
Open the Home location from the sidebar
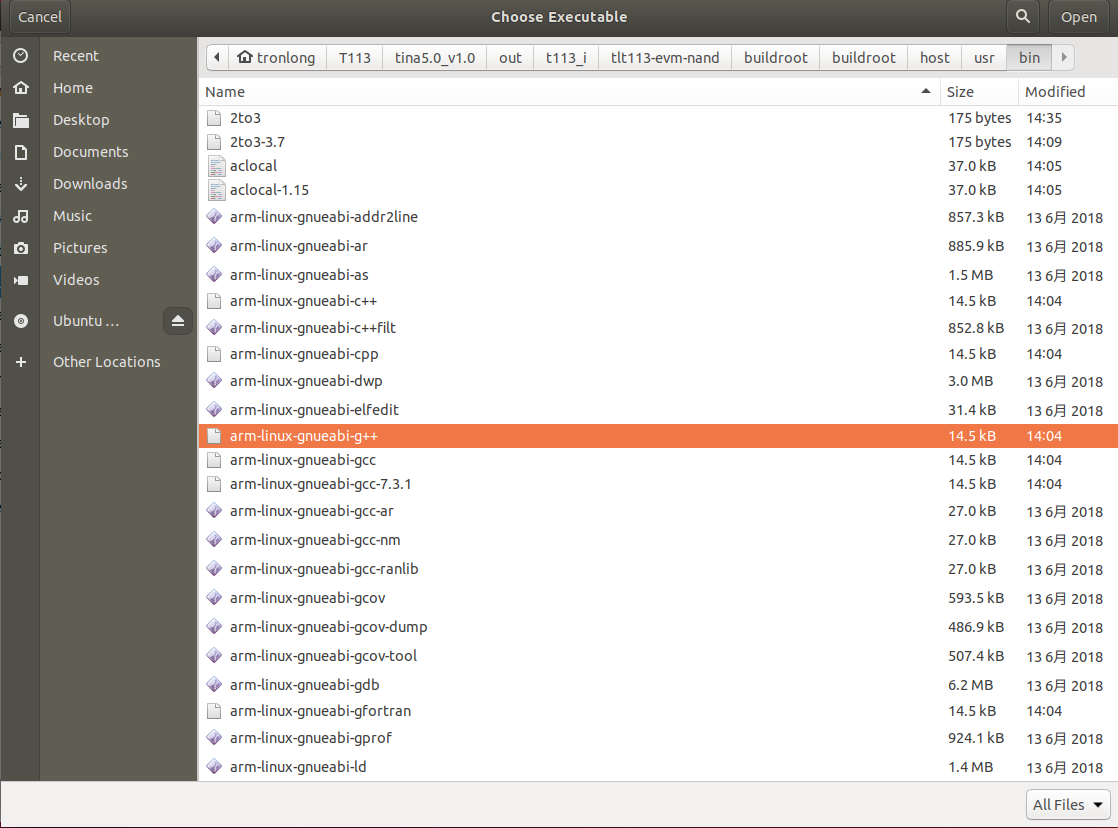coord(20,87)
